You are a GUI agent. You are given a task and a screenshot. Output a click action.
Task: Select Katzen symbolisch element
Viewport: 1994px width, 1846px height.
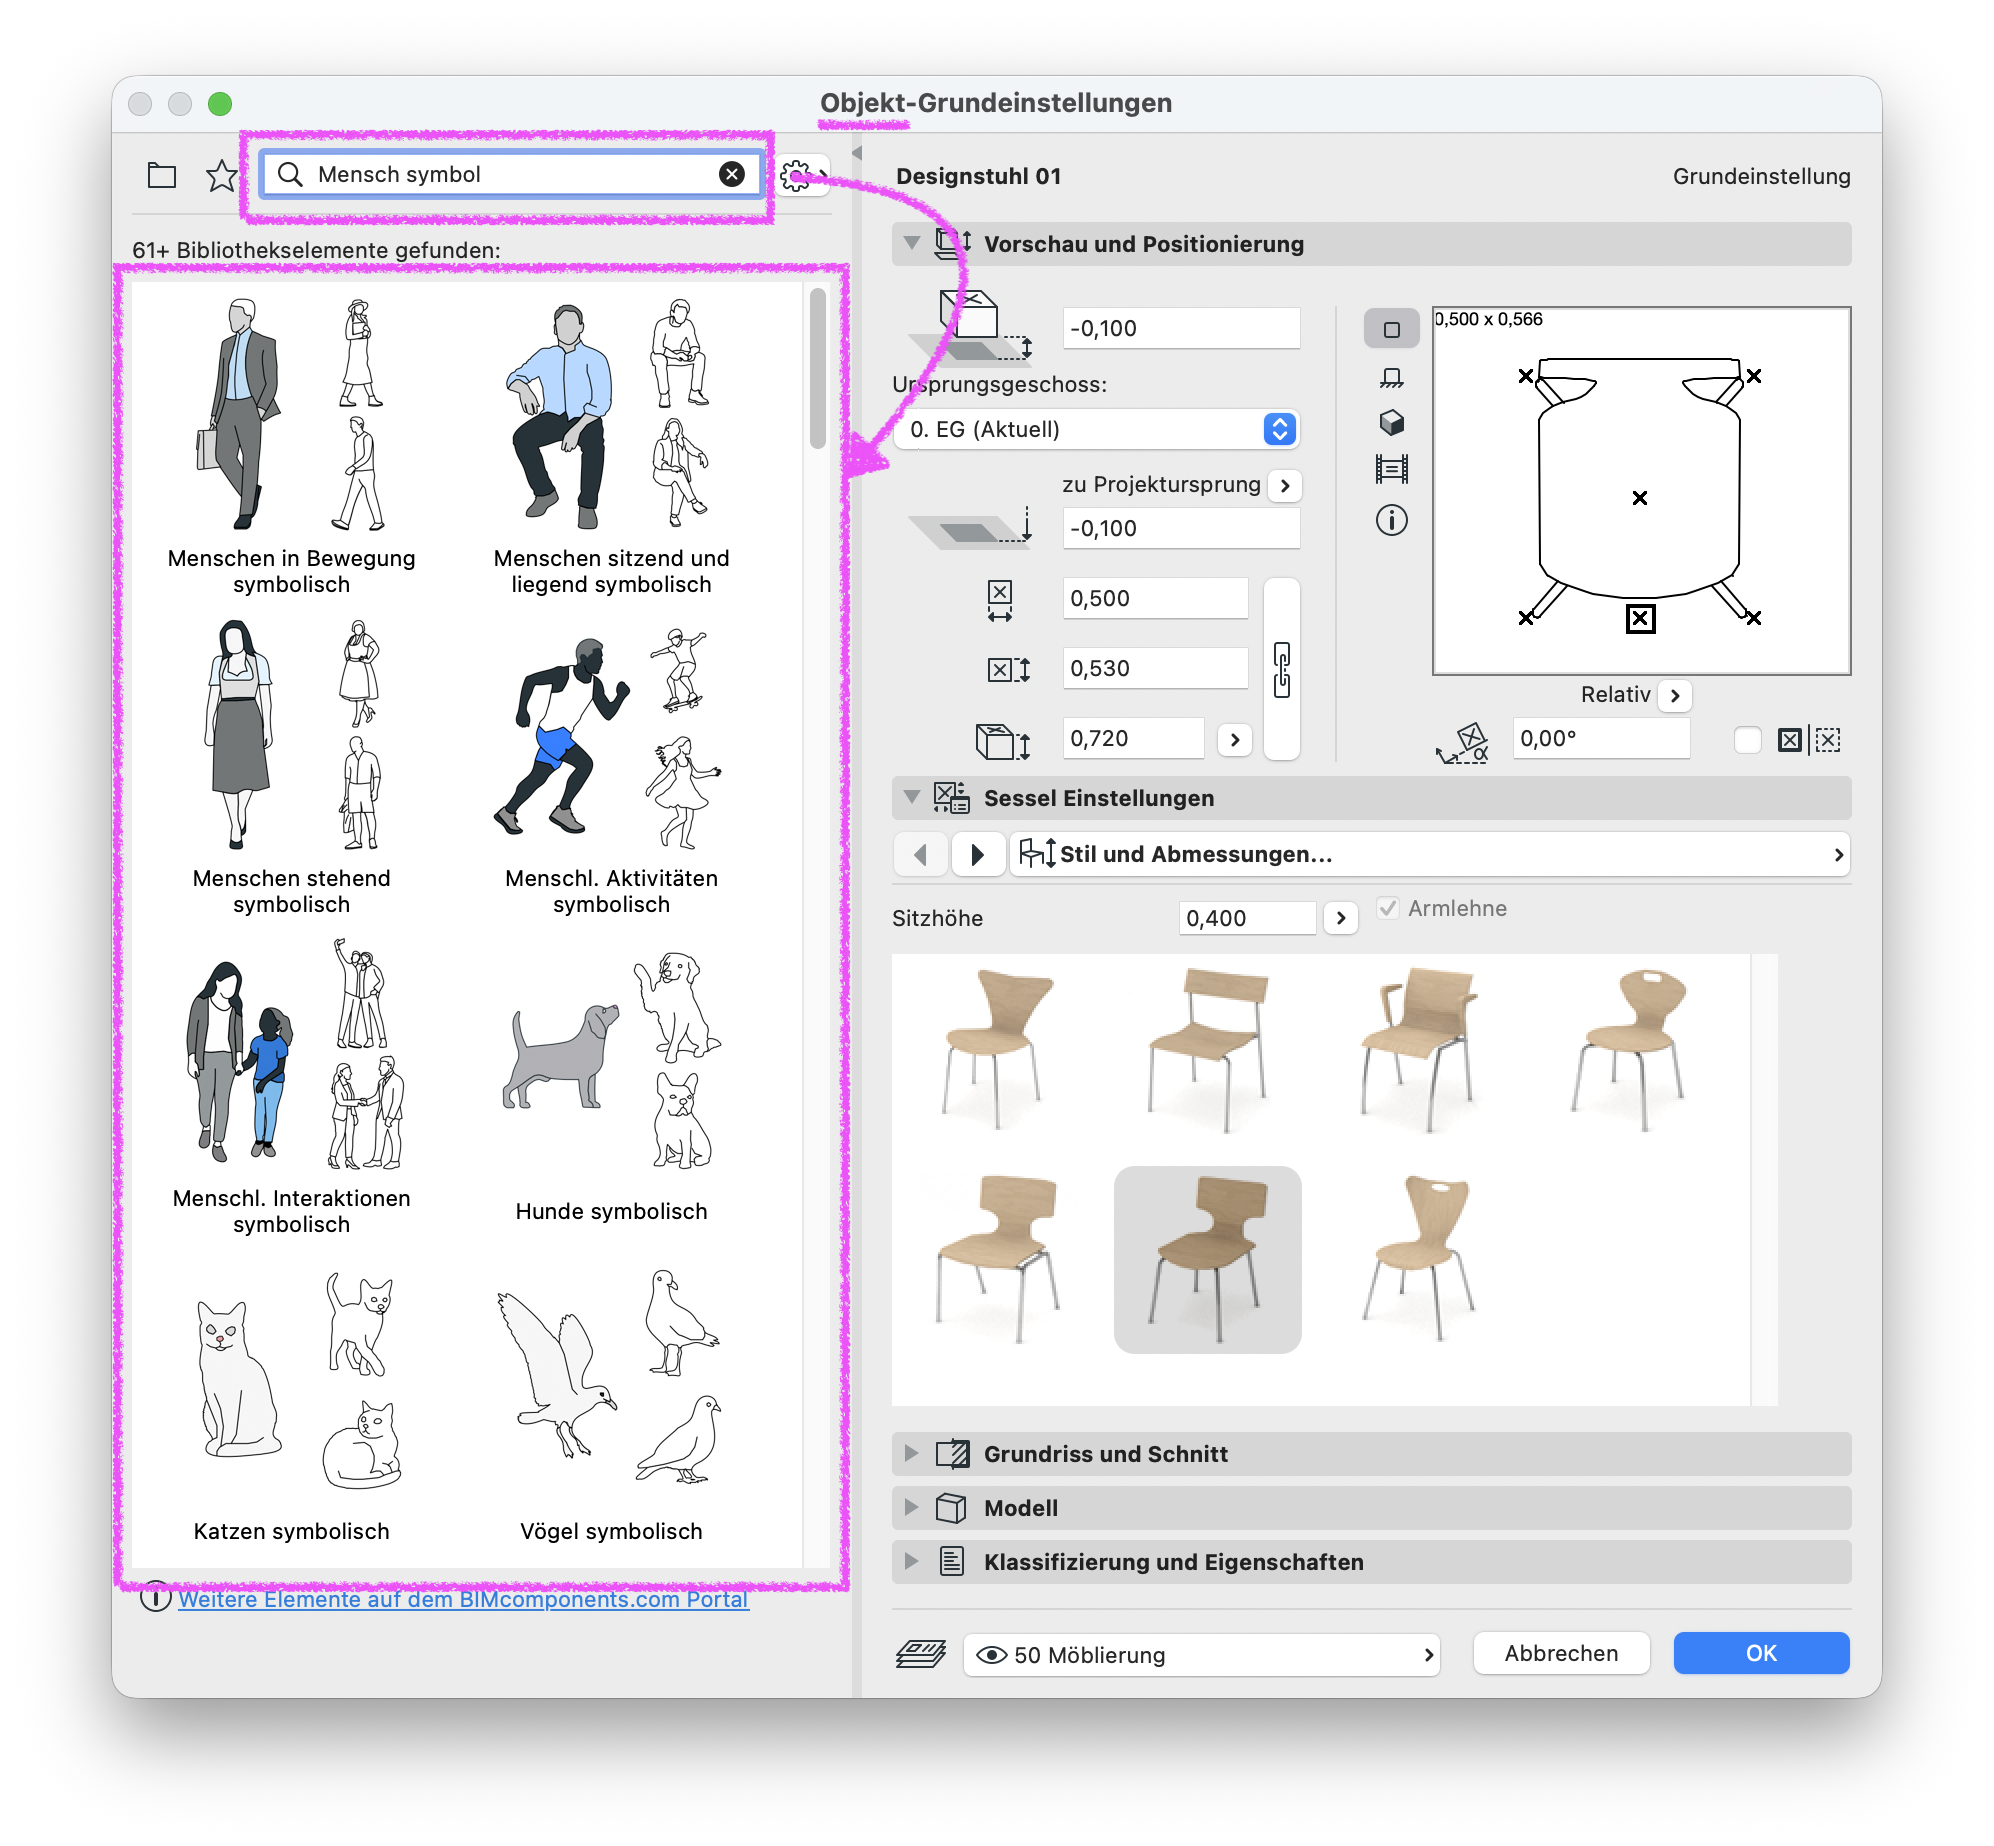coord(292,1406)
